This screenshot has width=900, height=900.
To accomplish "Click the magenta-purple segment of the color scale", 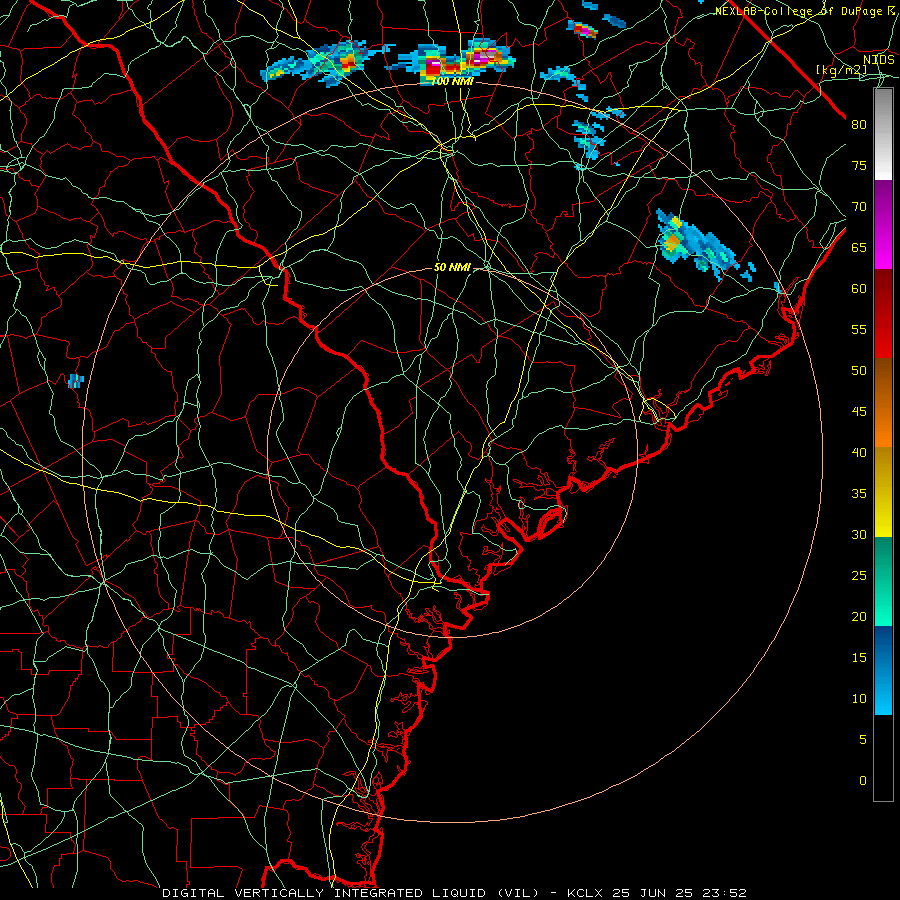I will tap(883, 224).
